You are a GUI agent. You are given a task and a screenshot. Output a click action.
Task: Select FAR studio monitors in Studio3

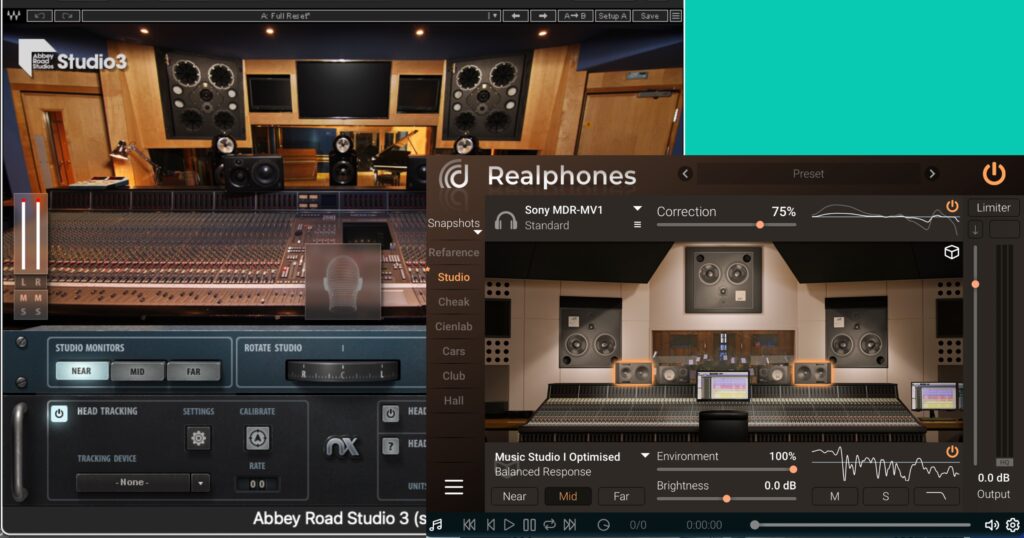(193, 372)
